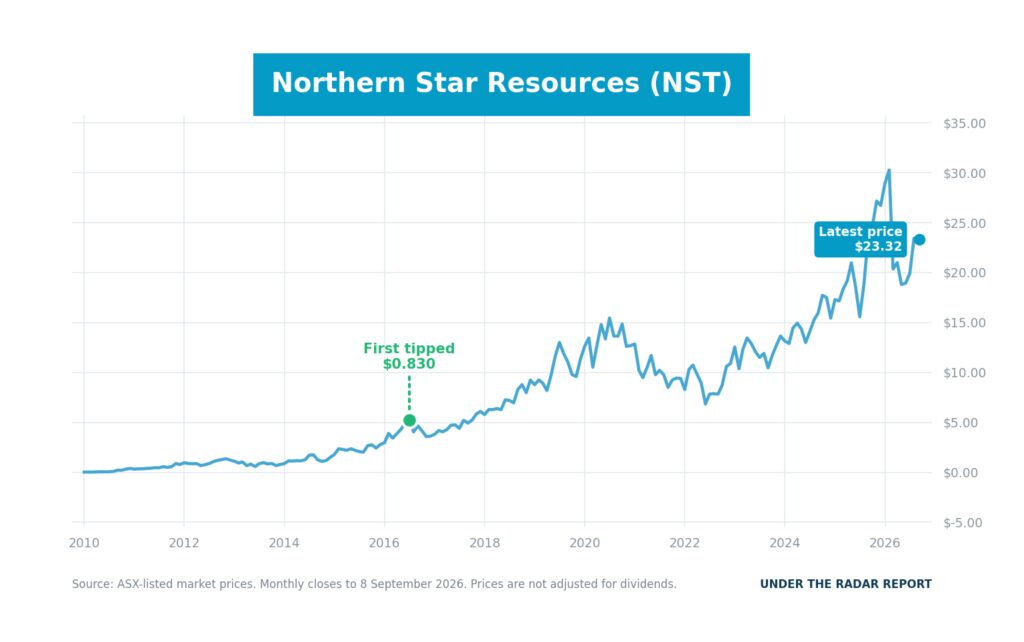This screenshot has height=642, width=1024.
Task: Click the 2020 x-axis label
Action: tap(584, 543)
